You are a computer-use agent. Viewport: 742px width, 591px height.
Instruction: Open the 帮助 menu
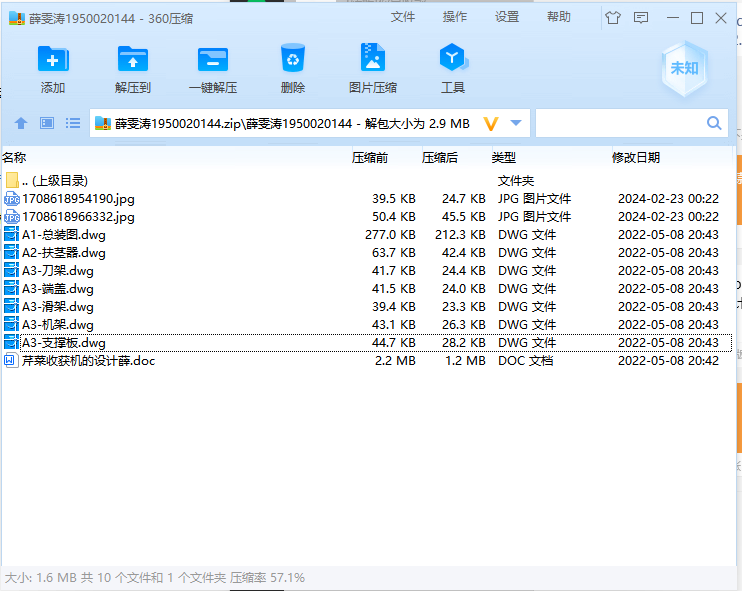pyautogui.click(x=559, y=18)
